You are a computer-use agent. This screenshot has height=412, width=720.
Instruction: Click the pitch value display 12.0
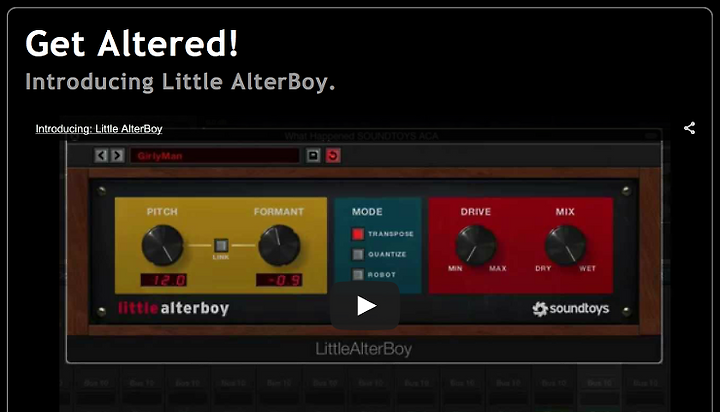pos(164,280)
